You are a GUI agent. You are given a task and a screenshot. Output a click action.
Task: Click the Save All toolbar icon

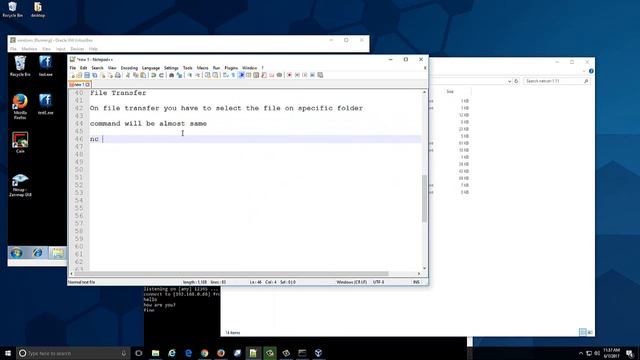(94, 75)
